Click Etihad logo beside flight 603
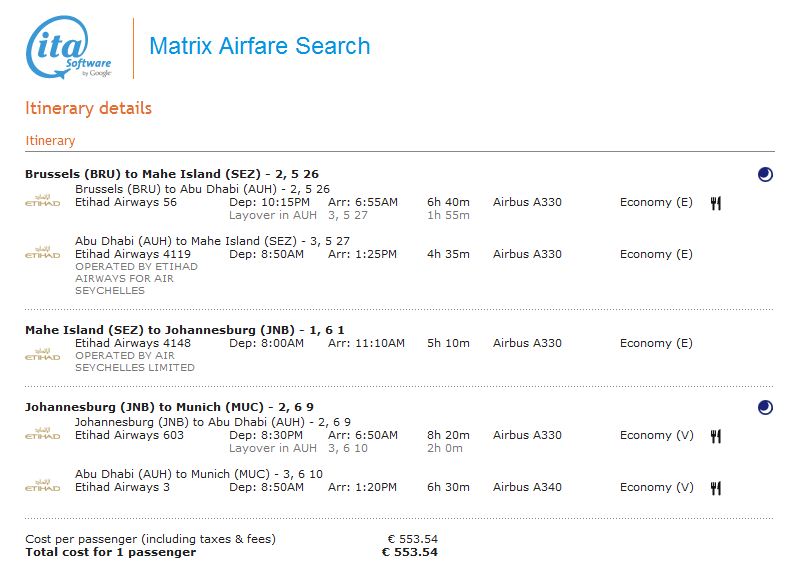The height and width of the screenshot is (574, 788). pyautogui.click(x=42, y=435)
